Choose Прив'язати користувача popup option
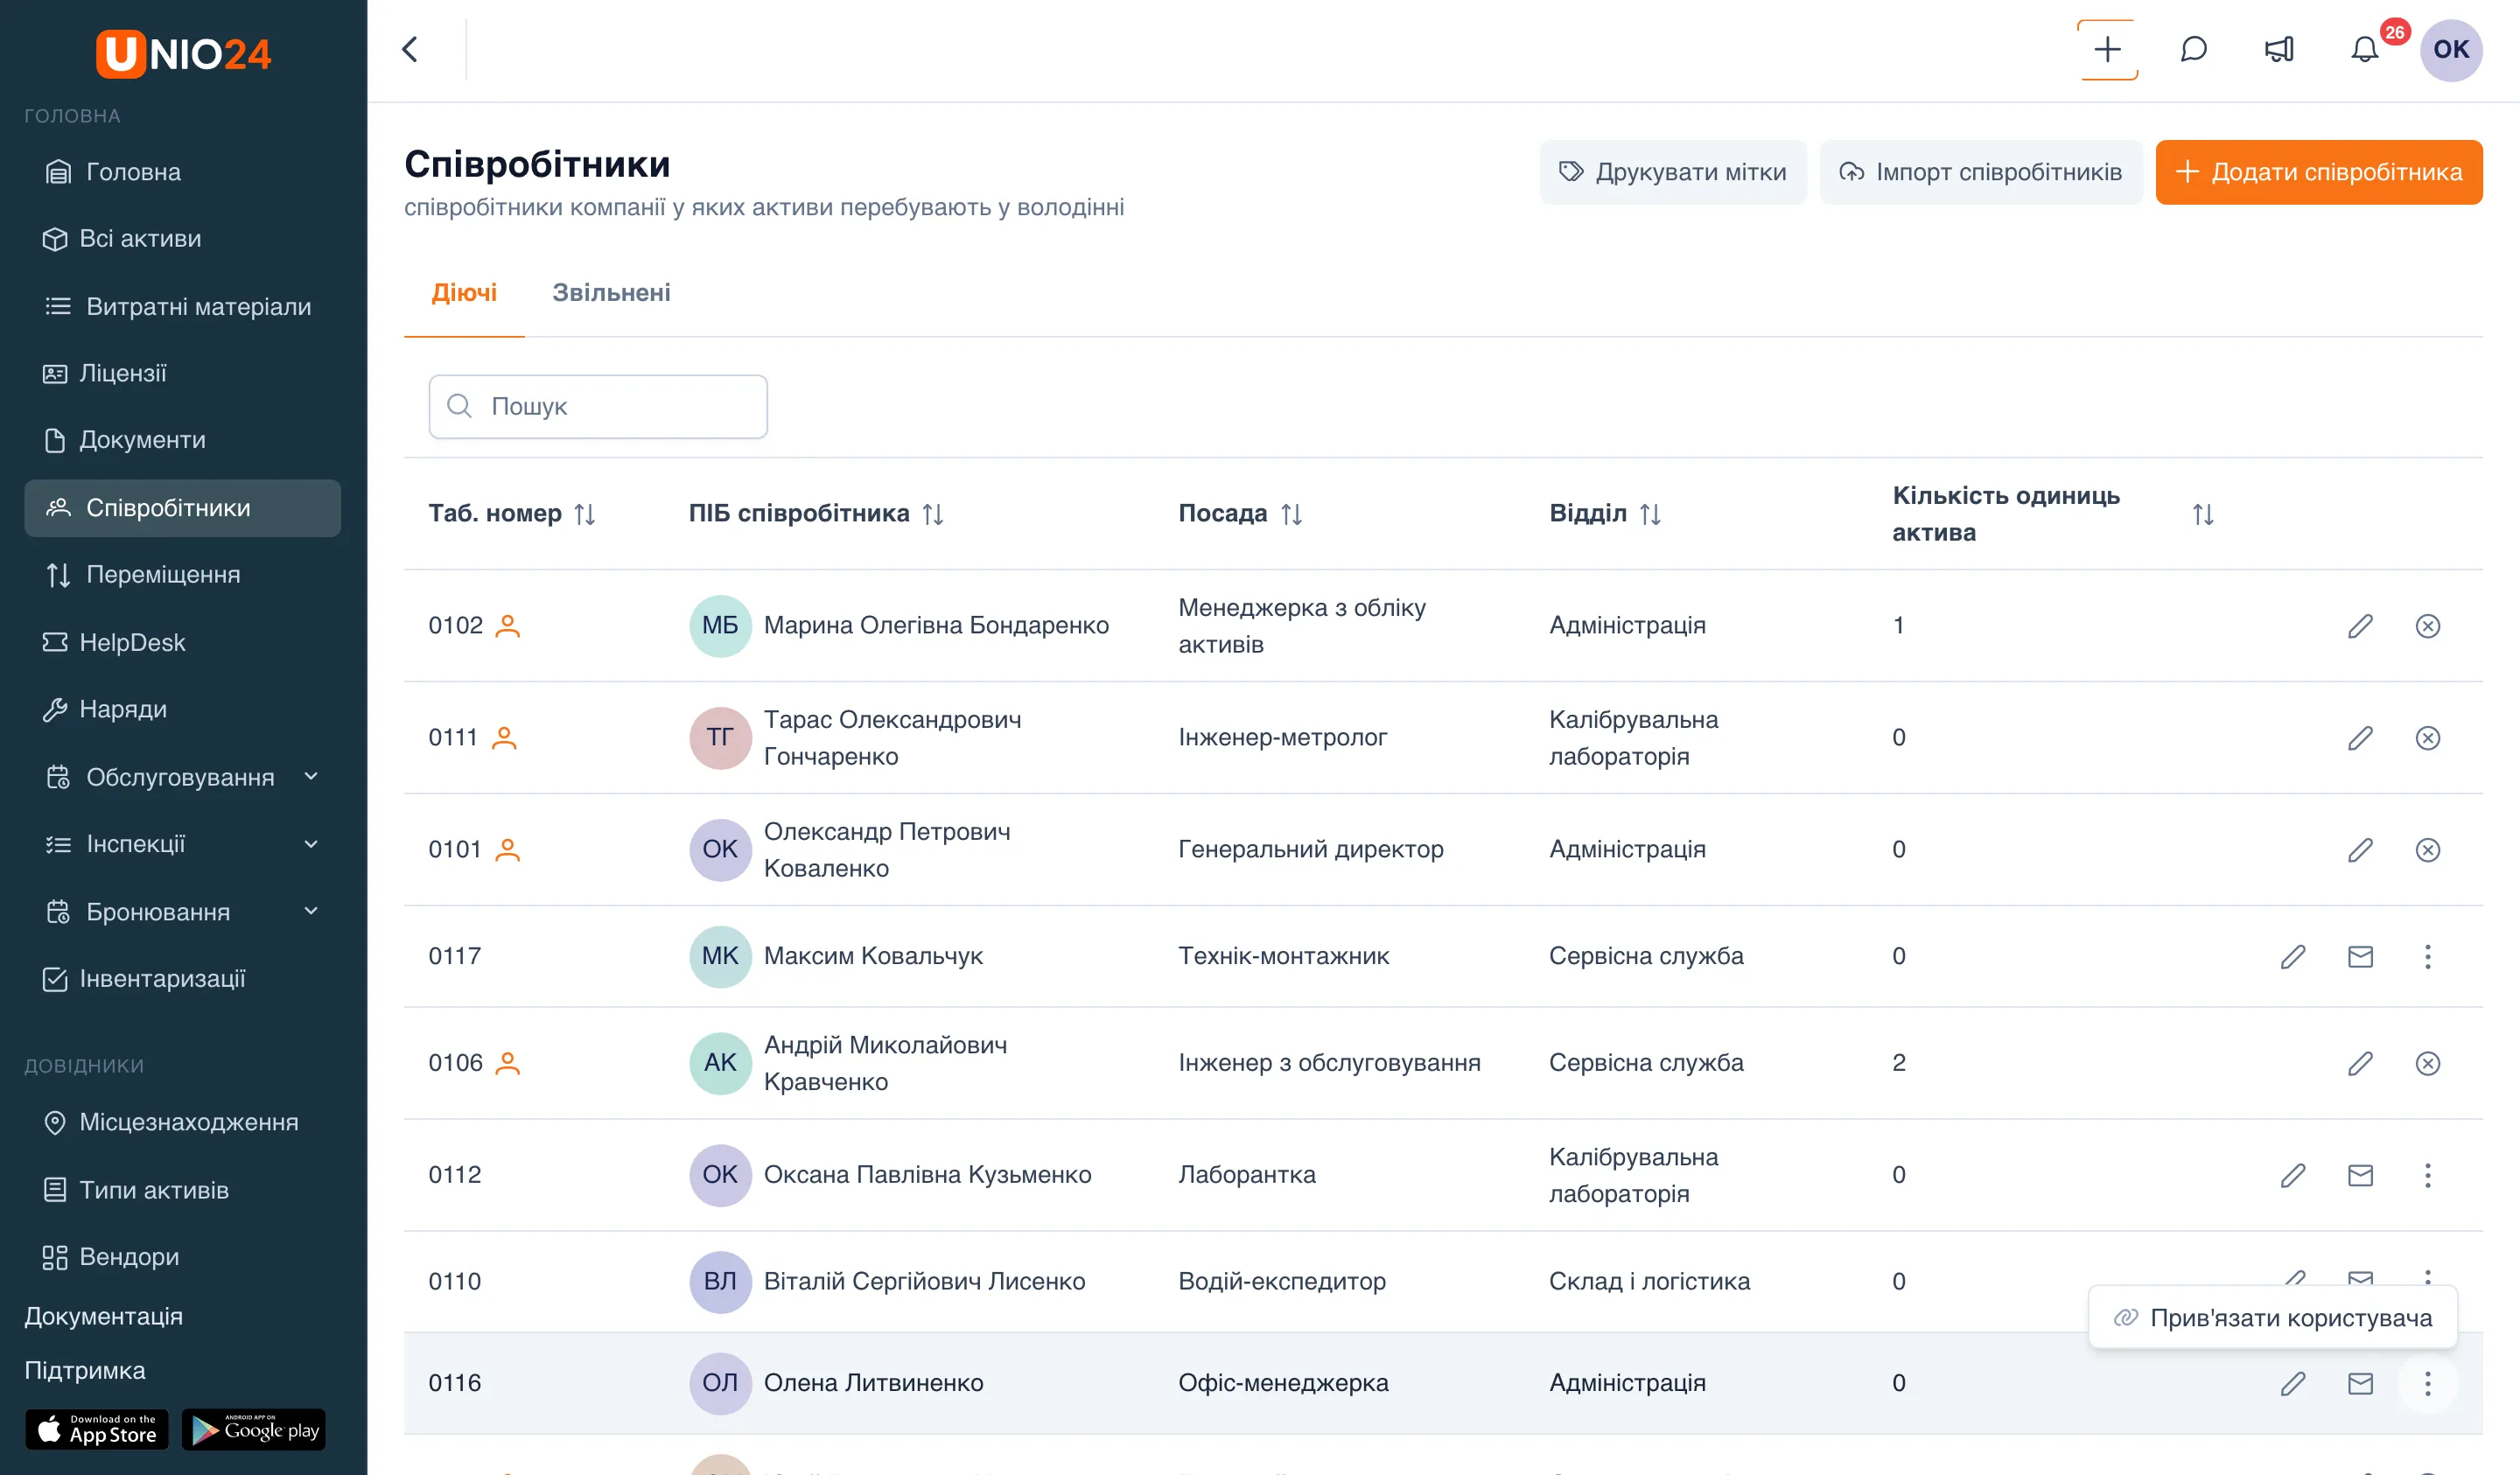 point(2273,1318)
